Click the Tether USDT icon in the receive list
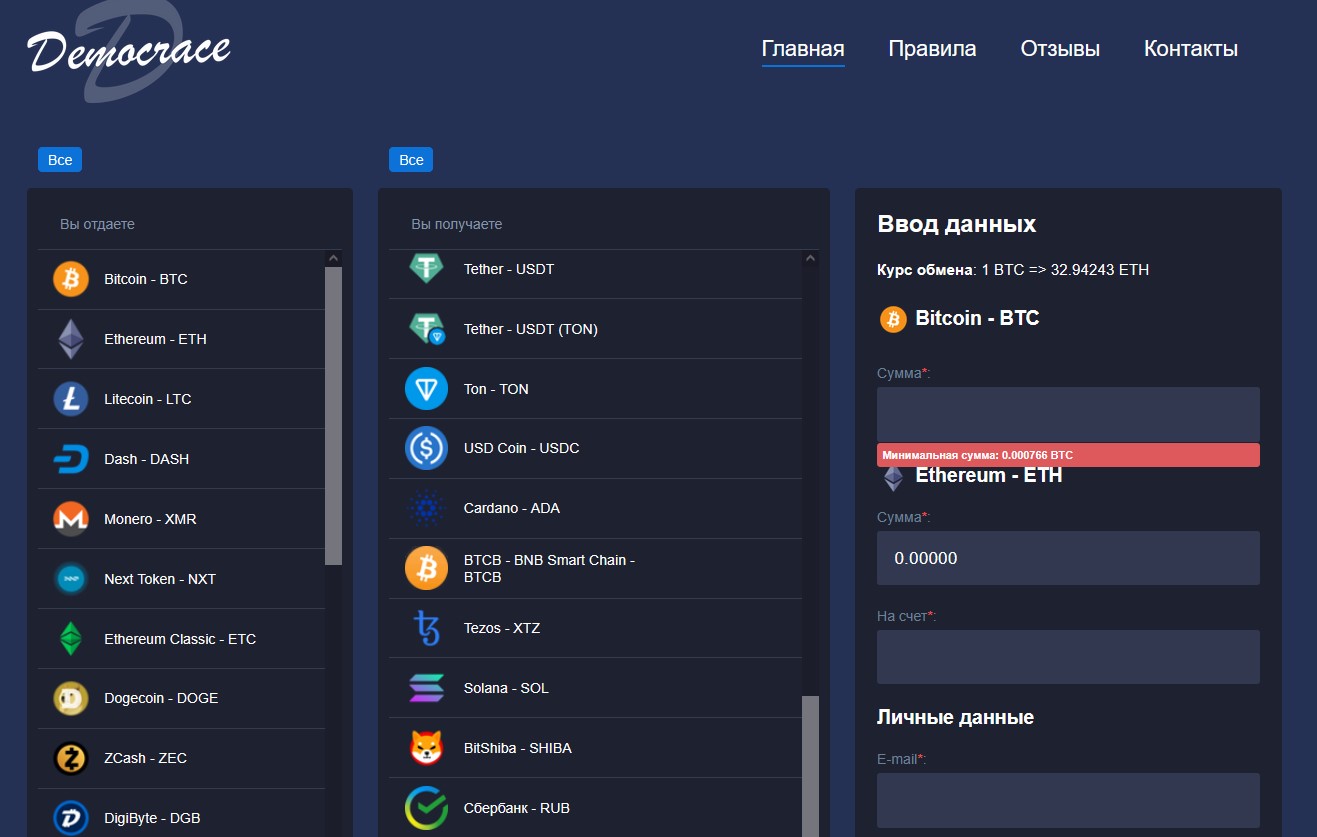Screen dimensions: 1317x837 [427, 267]
